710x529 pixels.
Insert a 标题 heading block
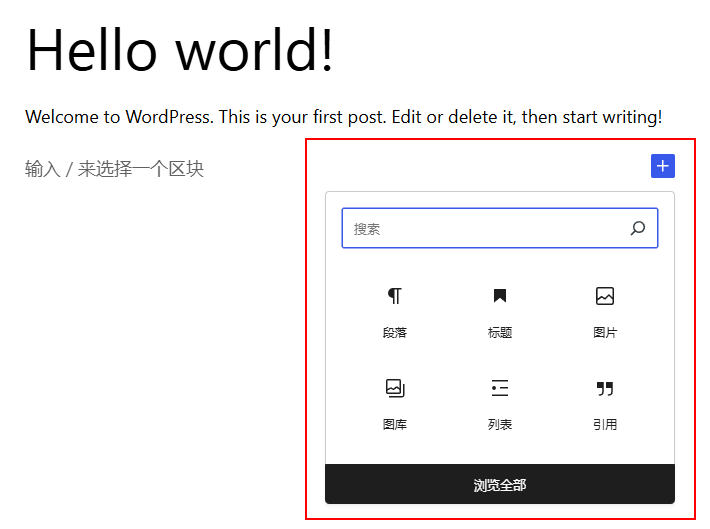[x=499, y=313]
